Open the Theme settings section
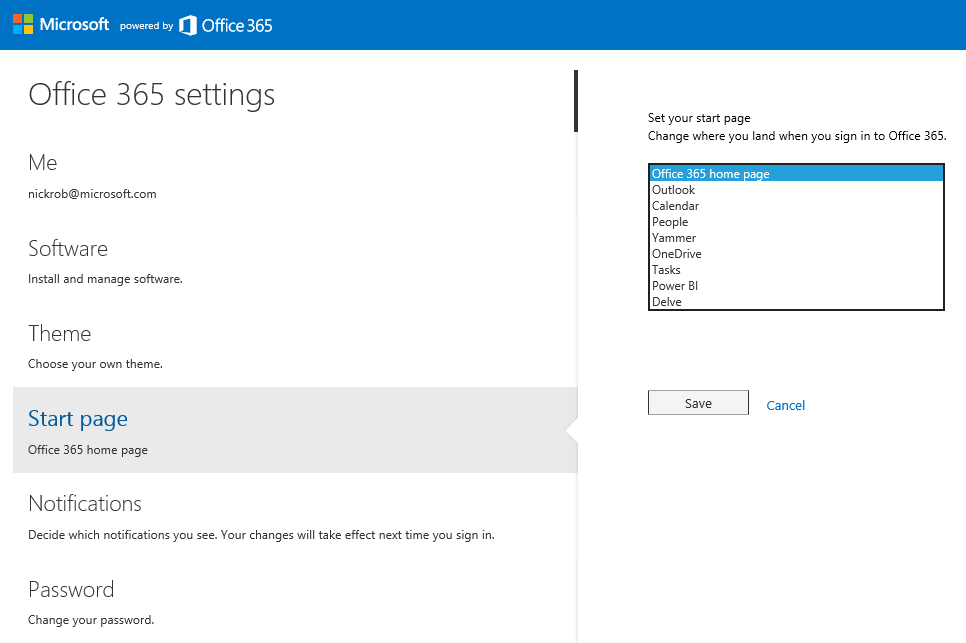Image resolution: width=966 pixels, height=643 pixels. click(x=60, y=333)
